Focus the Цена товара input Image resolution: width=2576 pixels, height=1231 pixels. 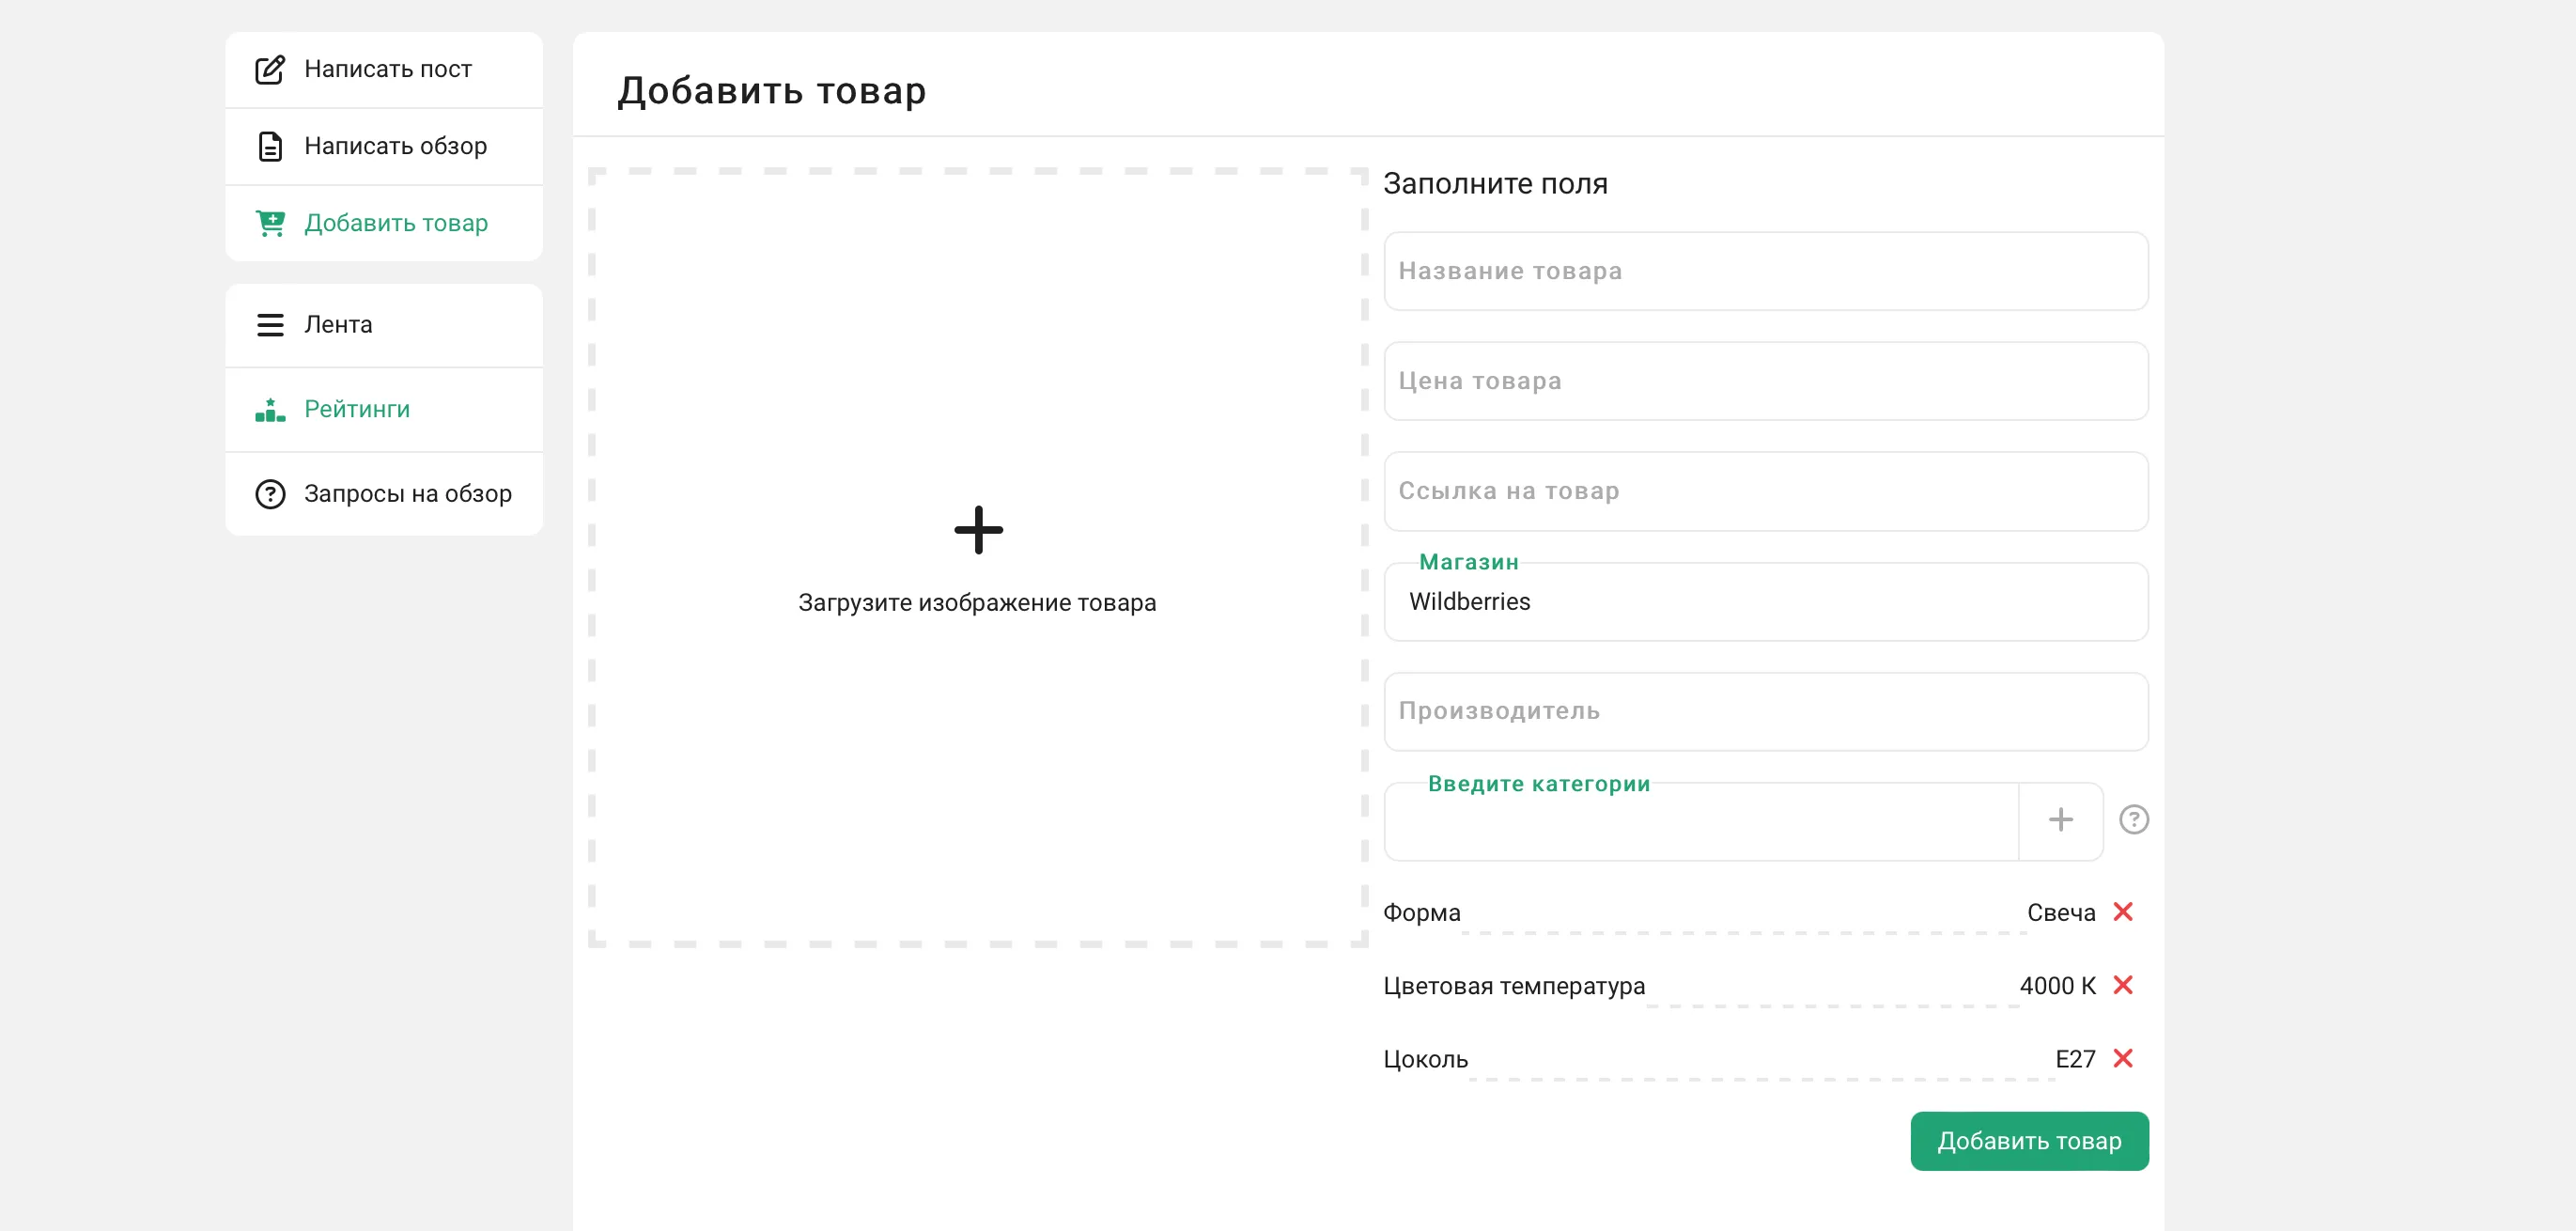[x=1765, y=381]
